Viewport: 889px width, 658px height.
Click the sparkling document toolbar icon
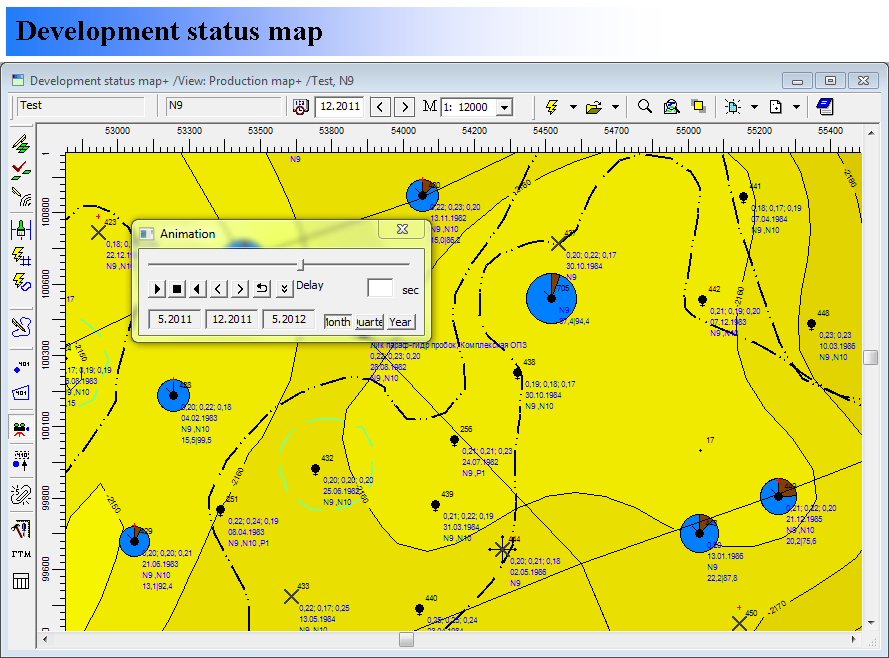coord(733,107)
